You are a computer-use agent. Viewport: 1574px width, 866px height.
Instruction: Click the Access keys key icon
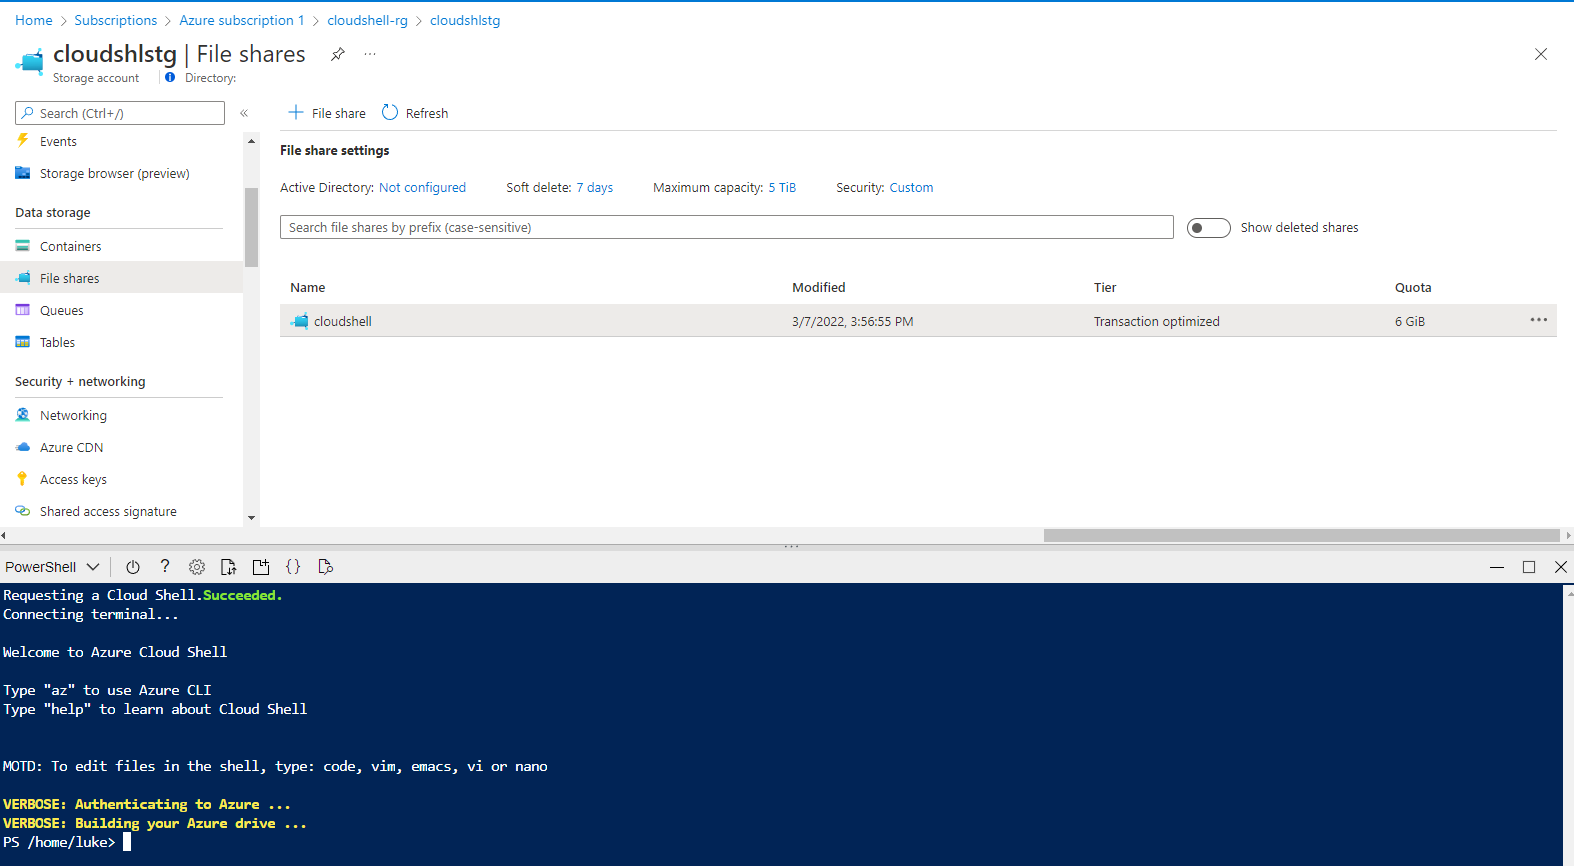tap(22, 479)
